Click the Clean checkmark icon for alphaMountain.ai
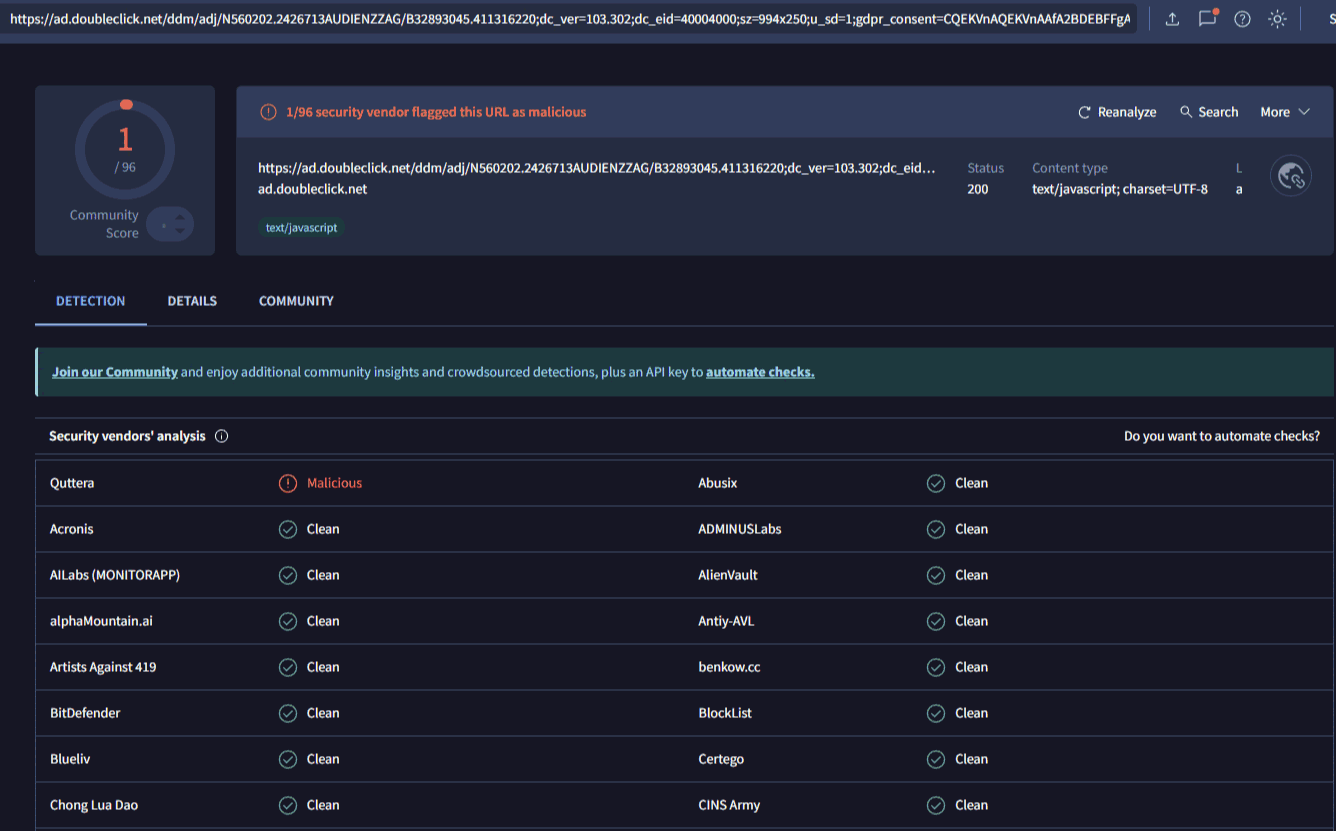The height and width of the screenshot is (831, 1336). 288,621
